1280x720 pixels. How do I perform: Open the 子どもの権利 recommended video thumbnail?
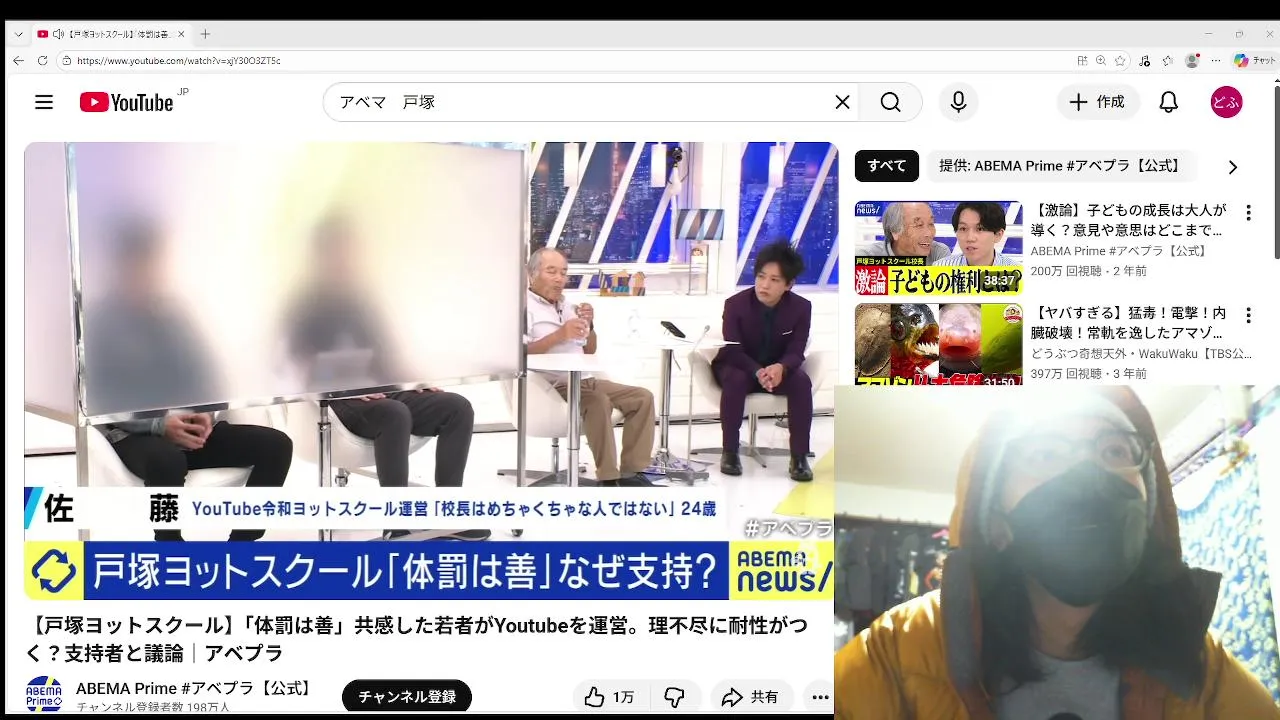coord(938,248)
